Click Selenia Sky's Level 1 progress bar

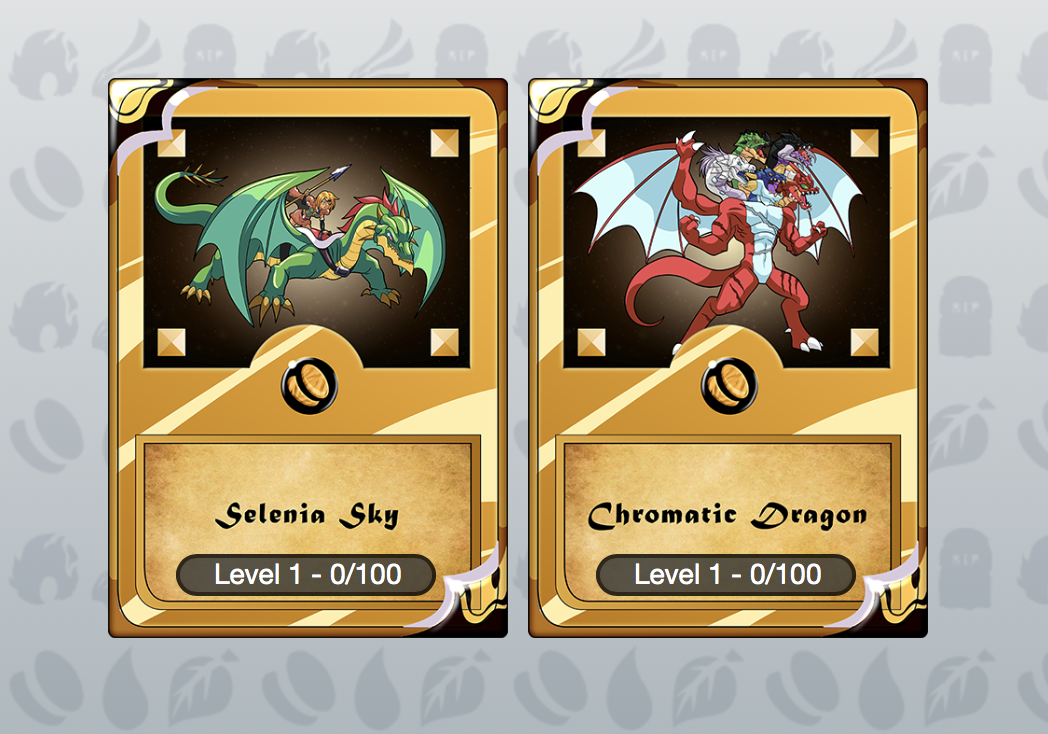click(306, 575)
